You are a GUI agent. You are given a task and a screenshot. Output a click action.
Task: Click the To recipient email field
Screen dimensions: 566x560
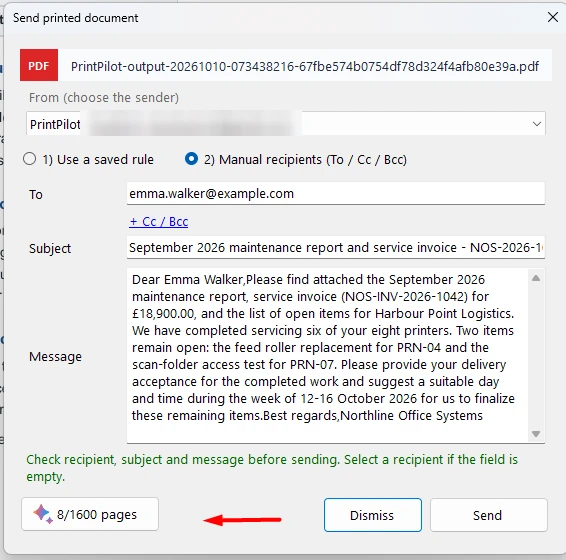coord(336,194)
